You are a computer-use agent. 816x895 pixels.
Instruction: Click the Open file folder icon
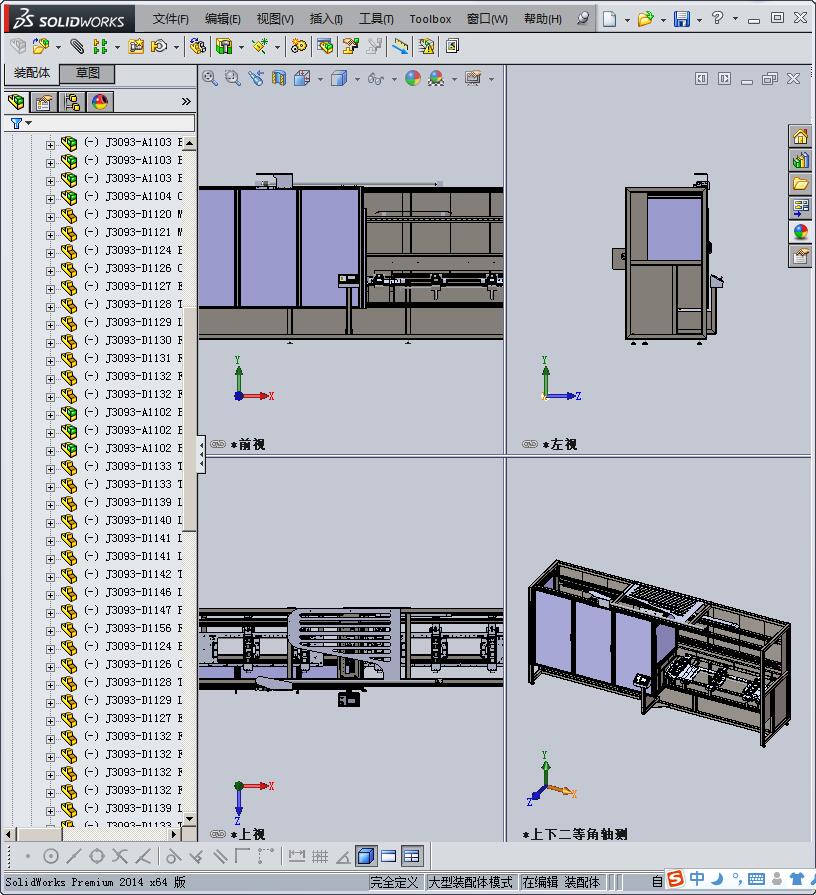[645, 19]
